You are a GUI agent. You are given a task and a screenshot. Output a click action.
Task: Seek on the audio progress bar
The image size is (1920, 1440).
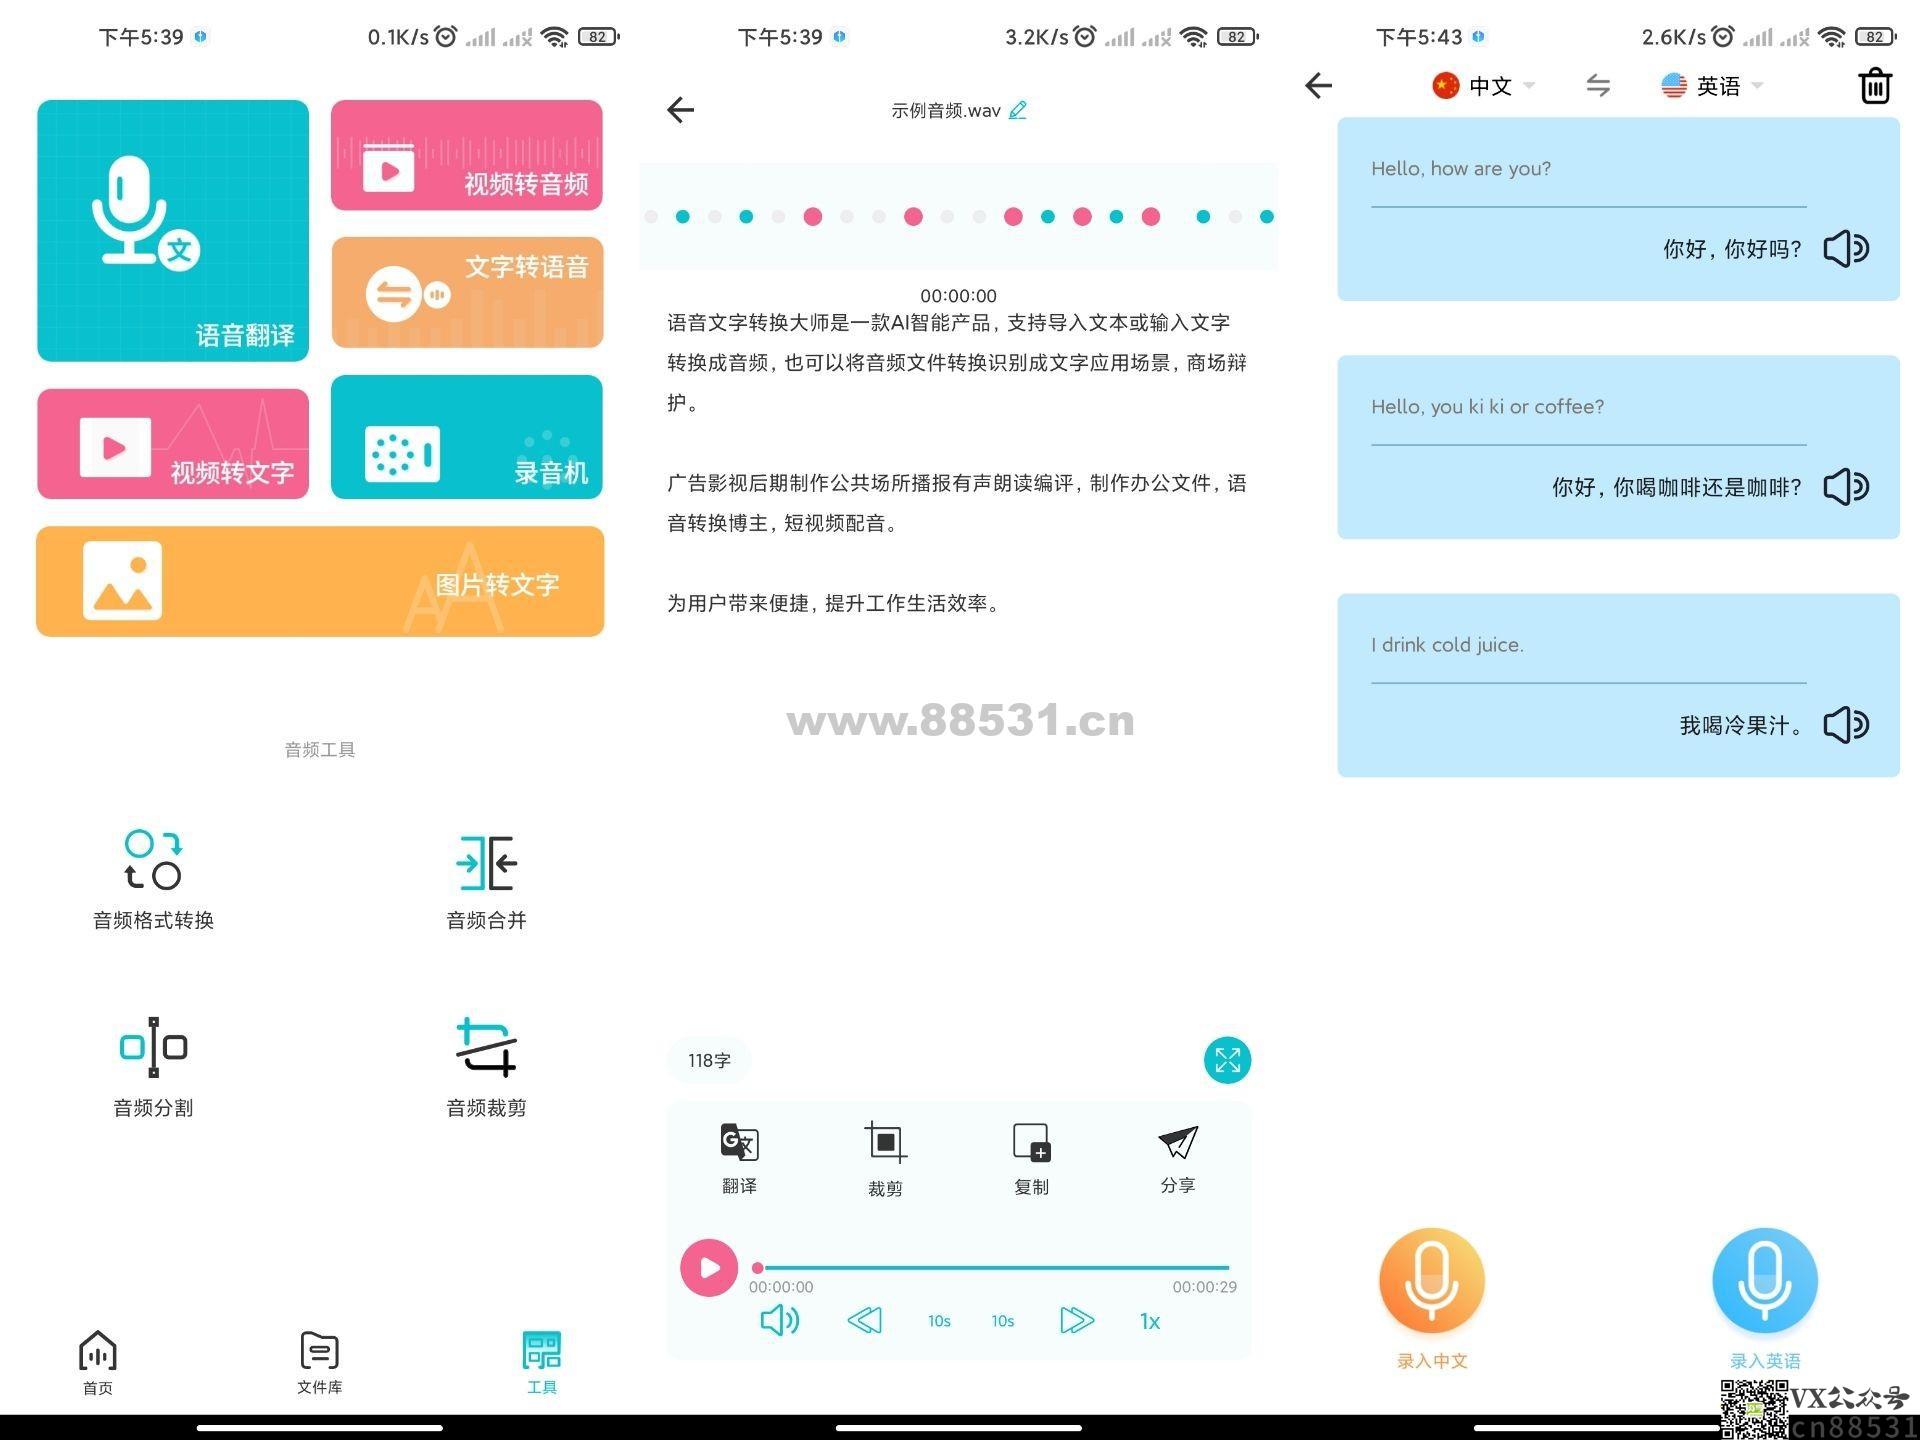[x=993, y=1268]
